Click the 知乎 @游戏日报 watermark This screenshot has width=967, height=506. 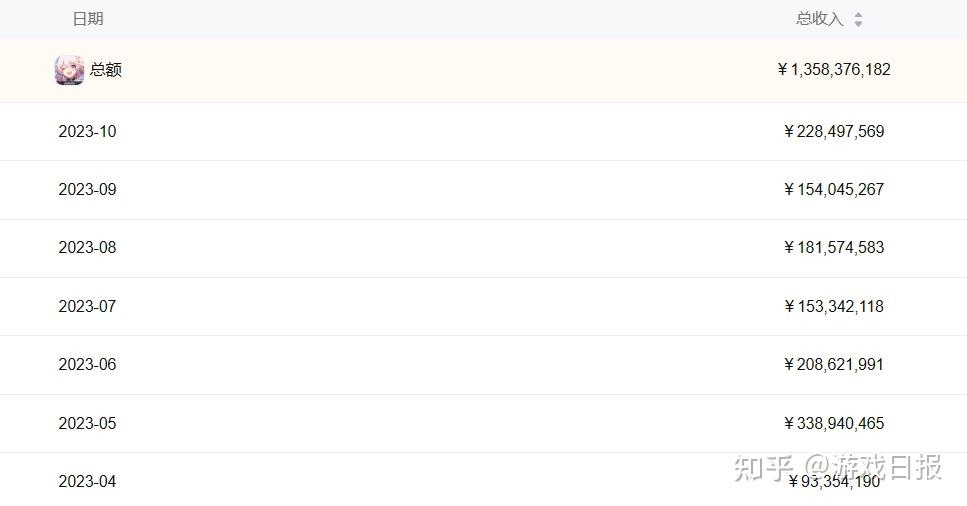[x=838, y=466]
